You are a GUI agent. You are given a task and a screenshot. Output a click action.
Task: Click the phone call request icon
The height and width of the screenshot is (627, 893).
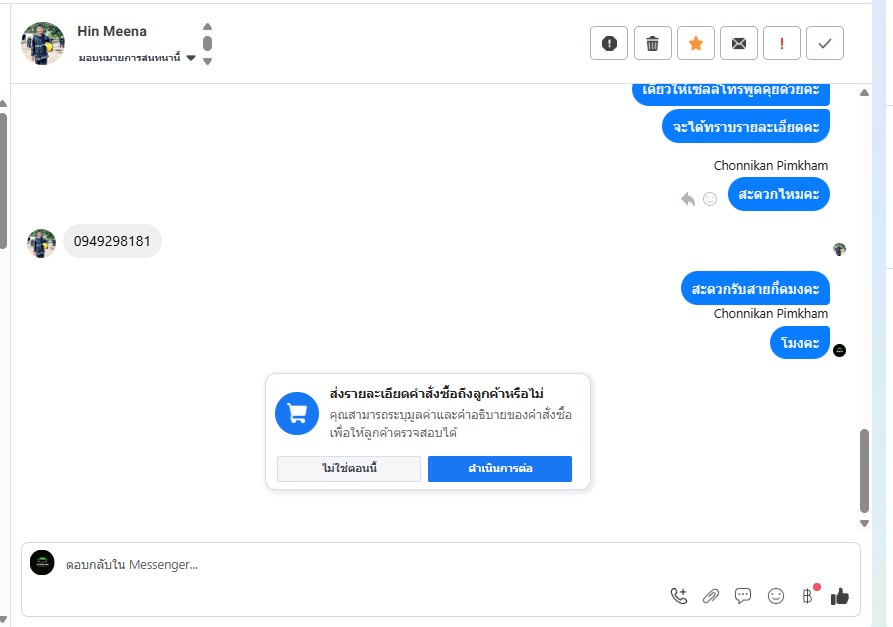(x=679, y=596)
